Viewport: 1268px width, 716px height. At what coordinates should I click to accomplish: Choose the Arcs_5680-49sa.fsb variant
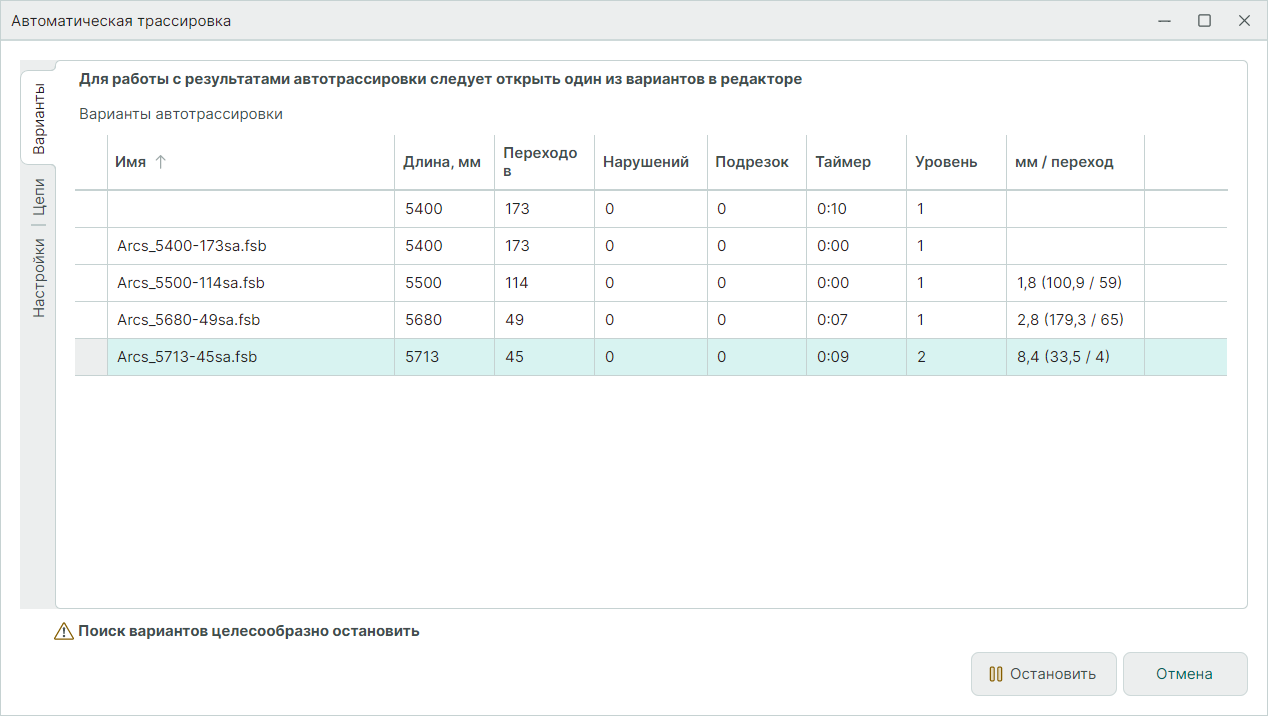point(188,320)
